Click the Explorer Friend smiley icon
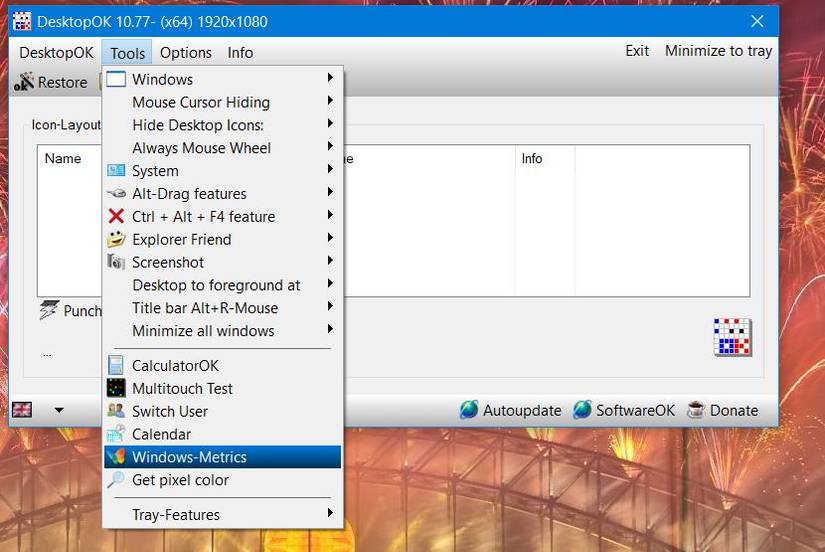Image resolution: width=825 pixels, height=552 pixels. point(116,239)
